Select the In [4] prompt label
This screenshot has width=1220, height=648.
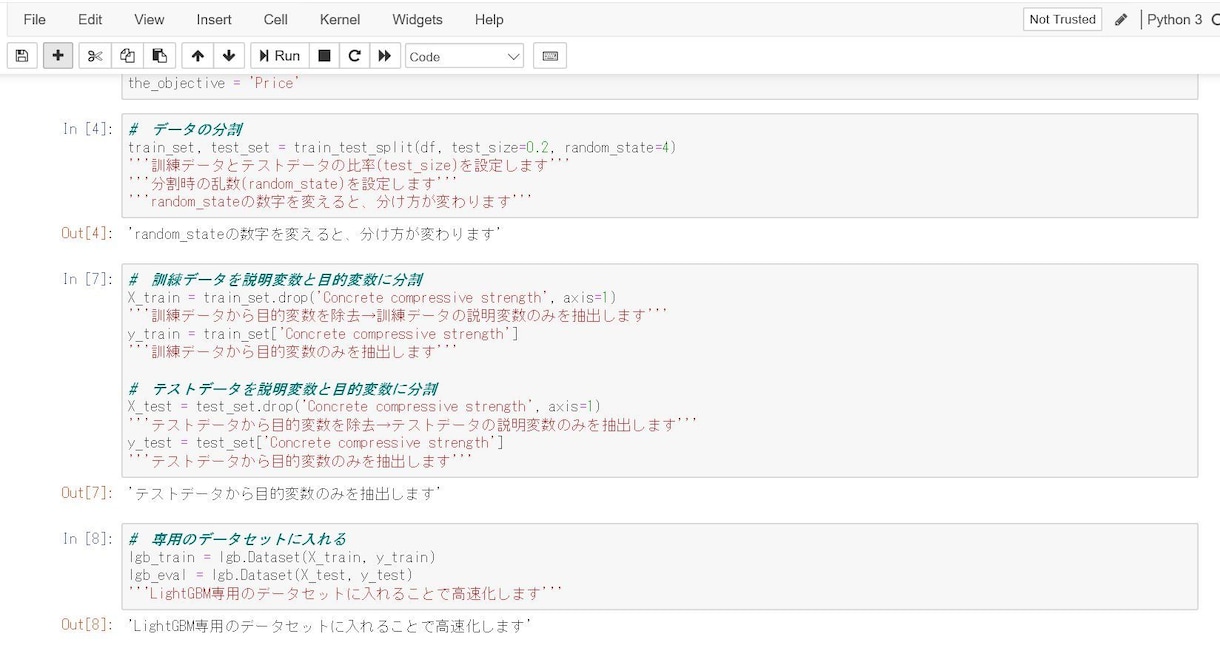(x=88, y=129)
